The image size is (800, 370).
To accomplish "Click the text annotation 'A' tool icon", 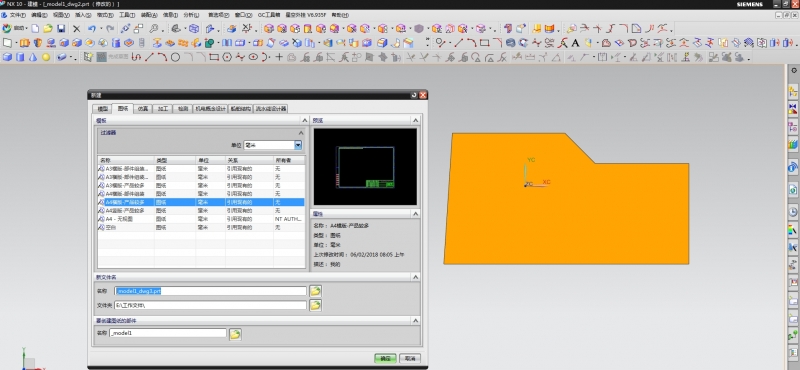I will [x=576, y=43].
